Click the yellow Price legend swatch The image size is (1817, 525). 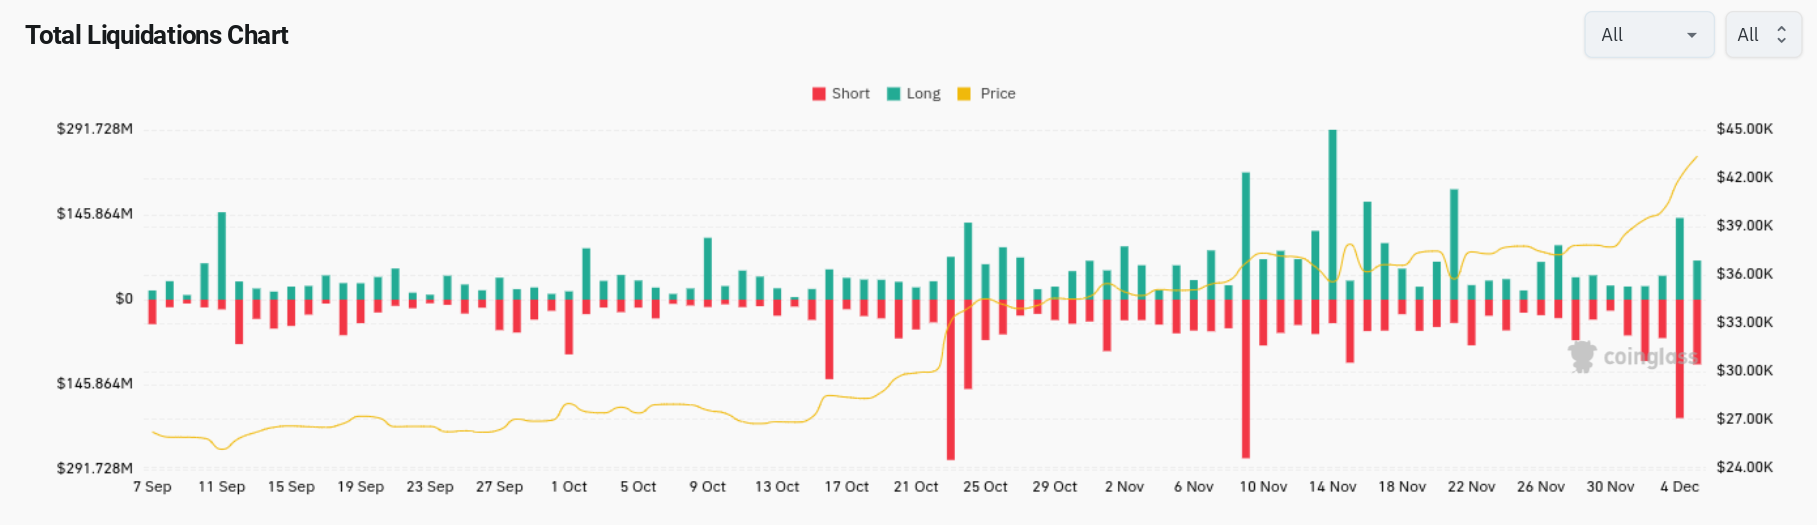964,94
